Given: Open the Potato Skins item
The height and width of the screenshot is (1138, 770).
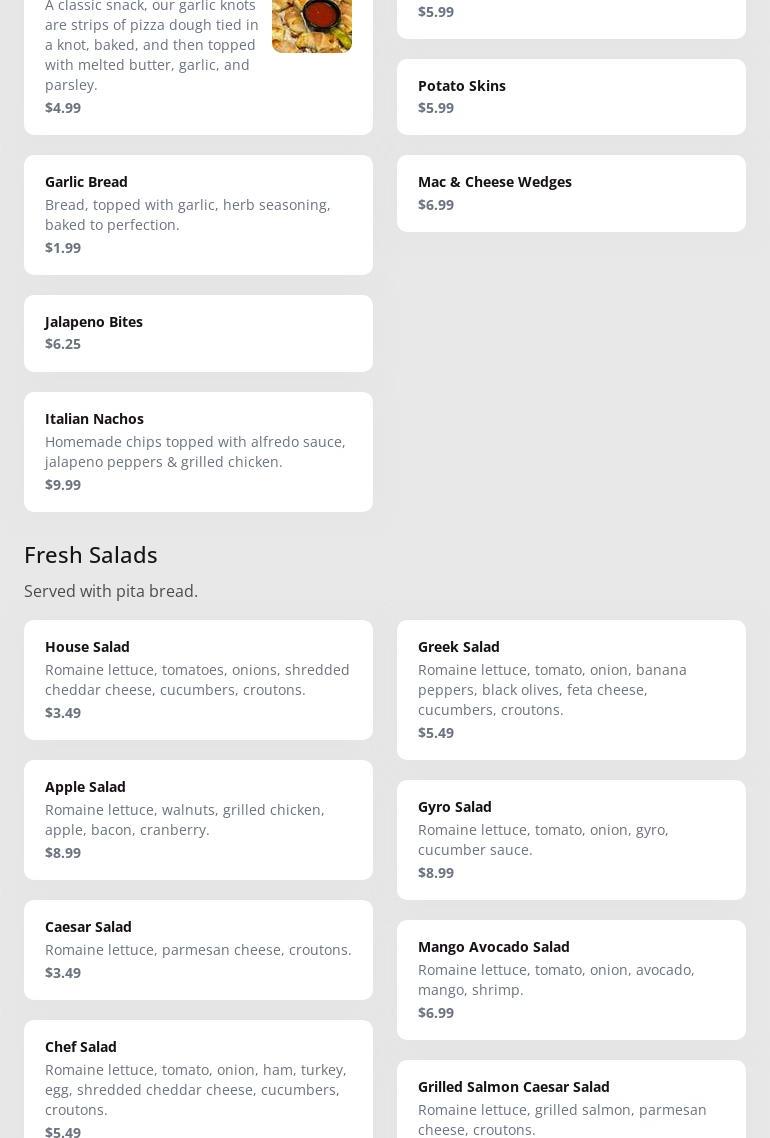Looking at the screenshot, I should coord(571,96).
